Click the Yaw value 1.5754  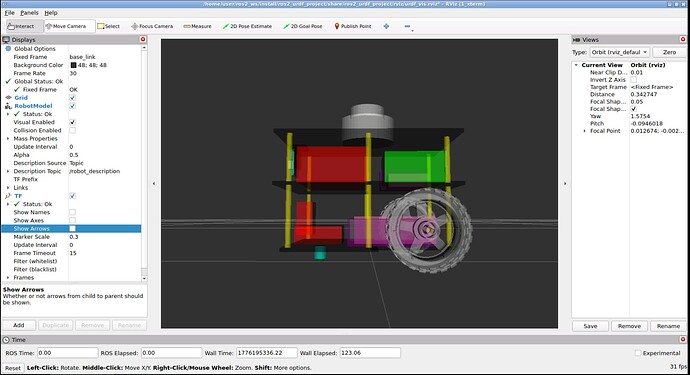pos(640,116)
